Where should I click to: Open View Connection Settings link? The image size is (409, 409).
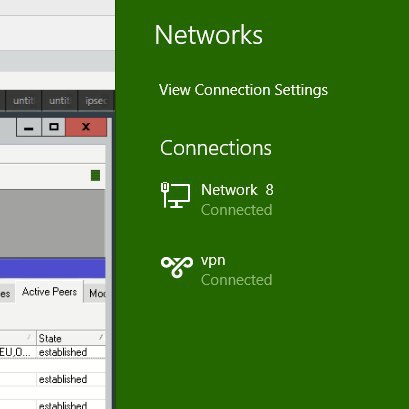[x=243, y=90]
